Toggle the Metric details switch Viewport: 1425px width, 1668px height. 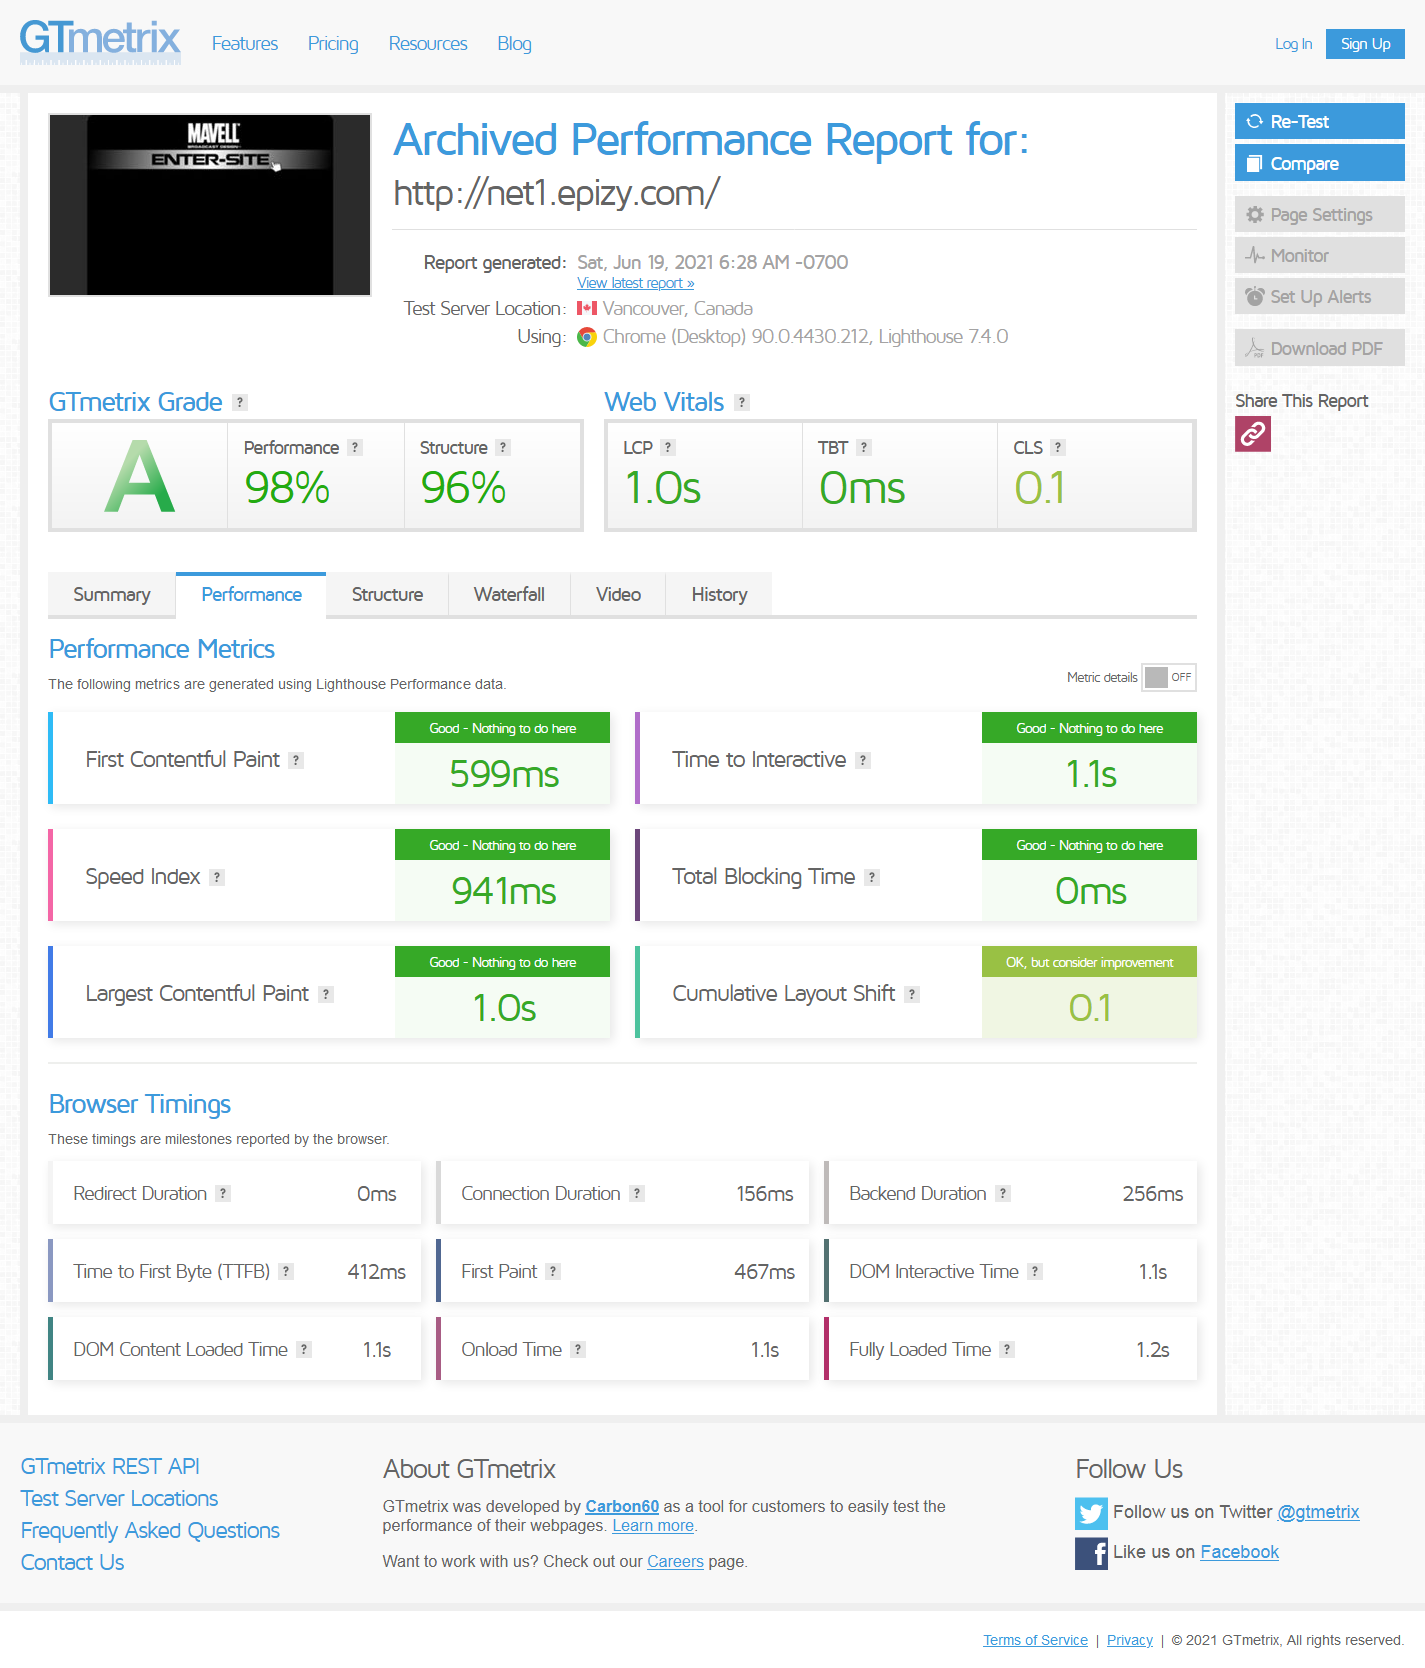(x=1168, y=678)
